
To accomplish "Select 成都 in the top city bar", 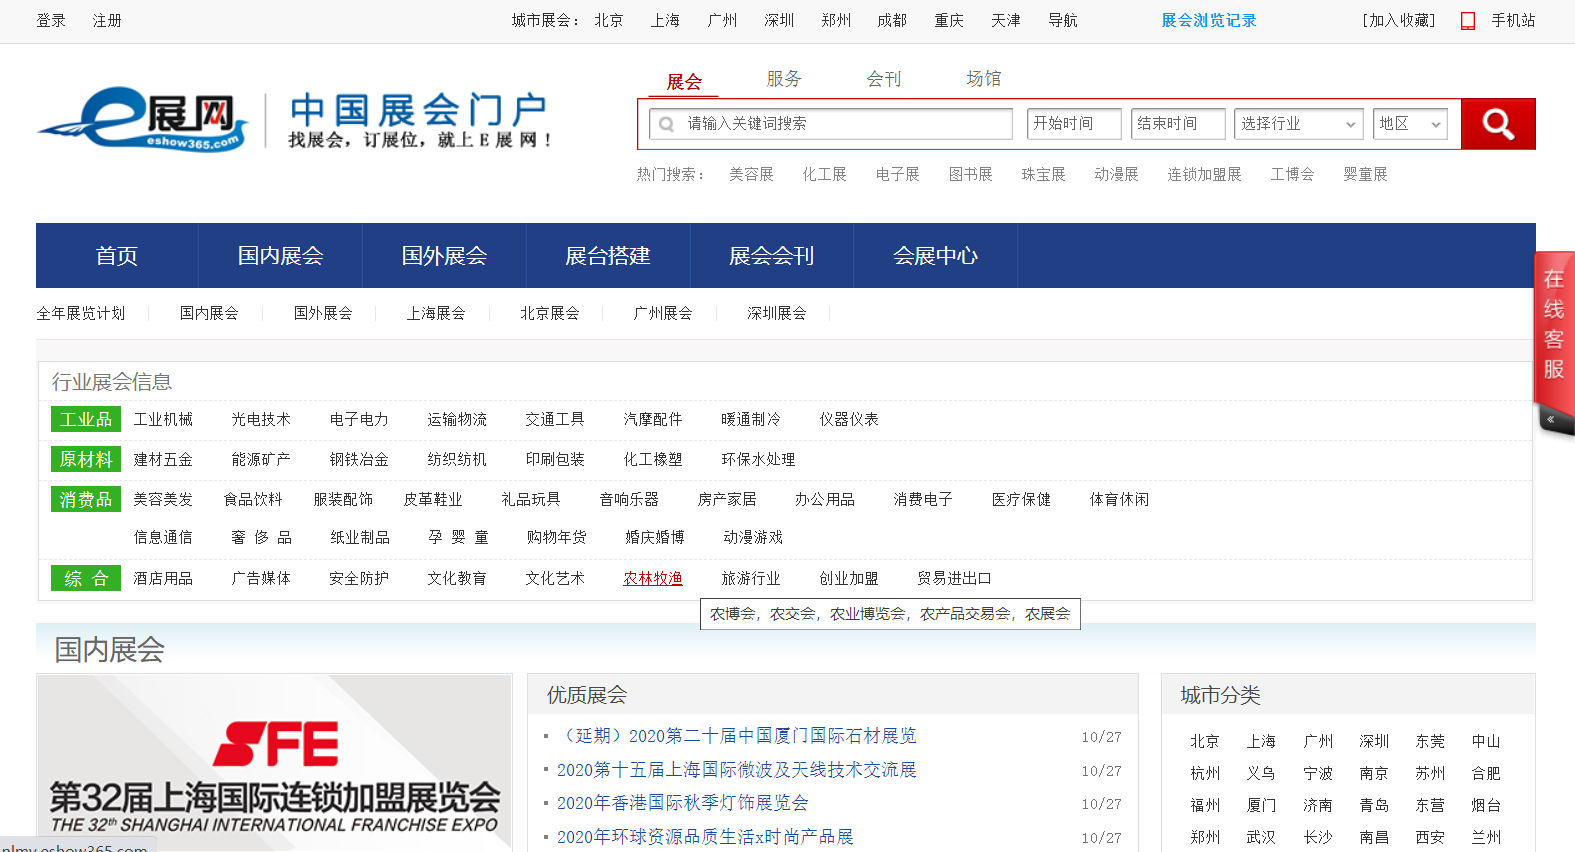I will coord(892,21).
